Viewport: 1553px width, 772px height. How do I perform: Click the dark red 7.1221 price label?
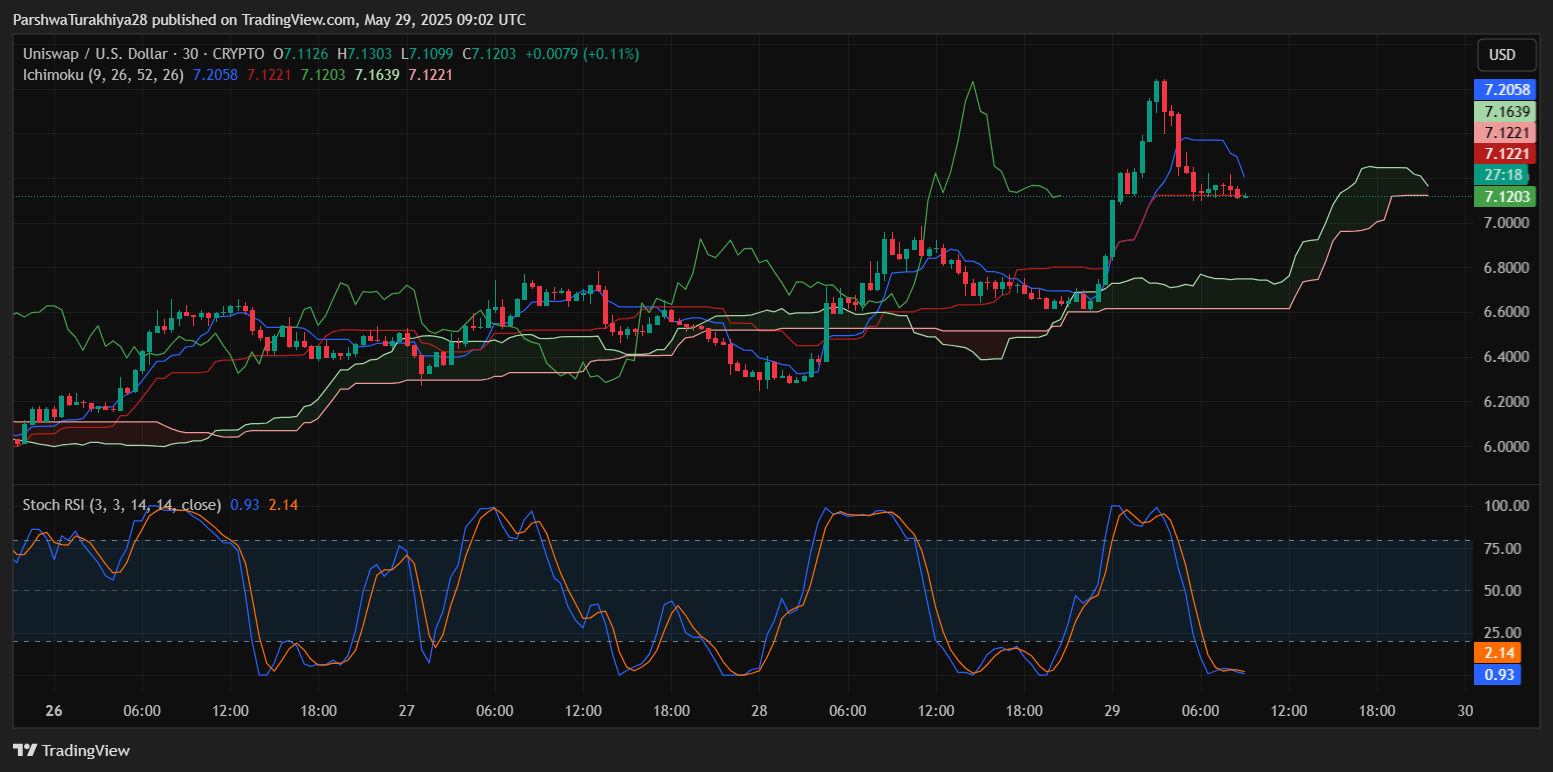pyautogui.click(x=1507, y=153)
